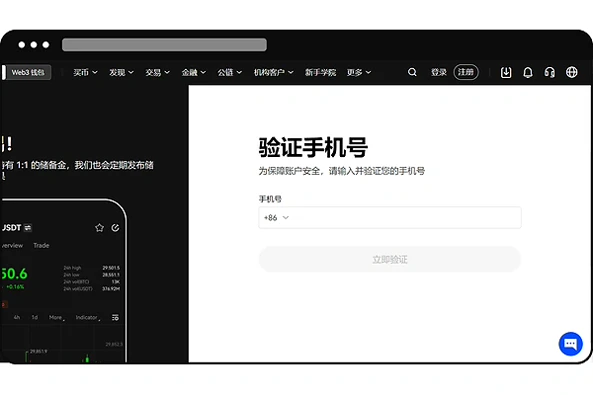The image size is (593, 395).
Task: Click the download app icon
Action: tap(506, 72)
